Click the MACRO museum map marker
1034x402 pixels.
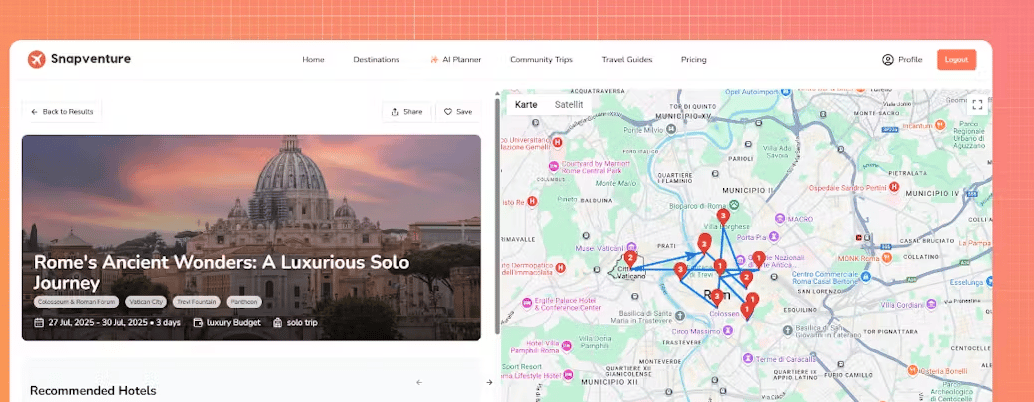(778, 218)
